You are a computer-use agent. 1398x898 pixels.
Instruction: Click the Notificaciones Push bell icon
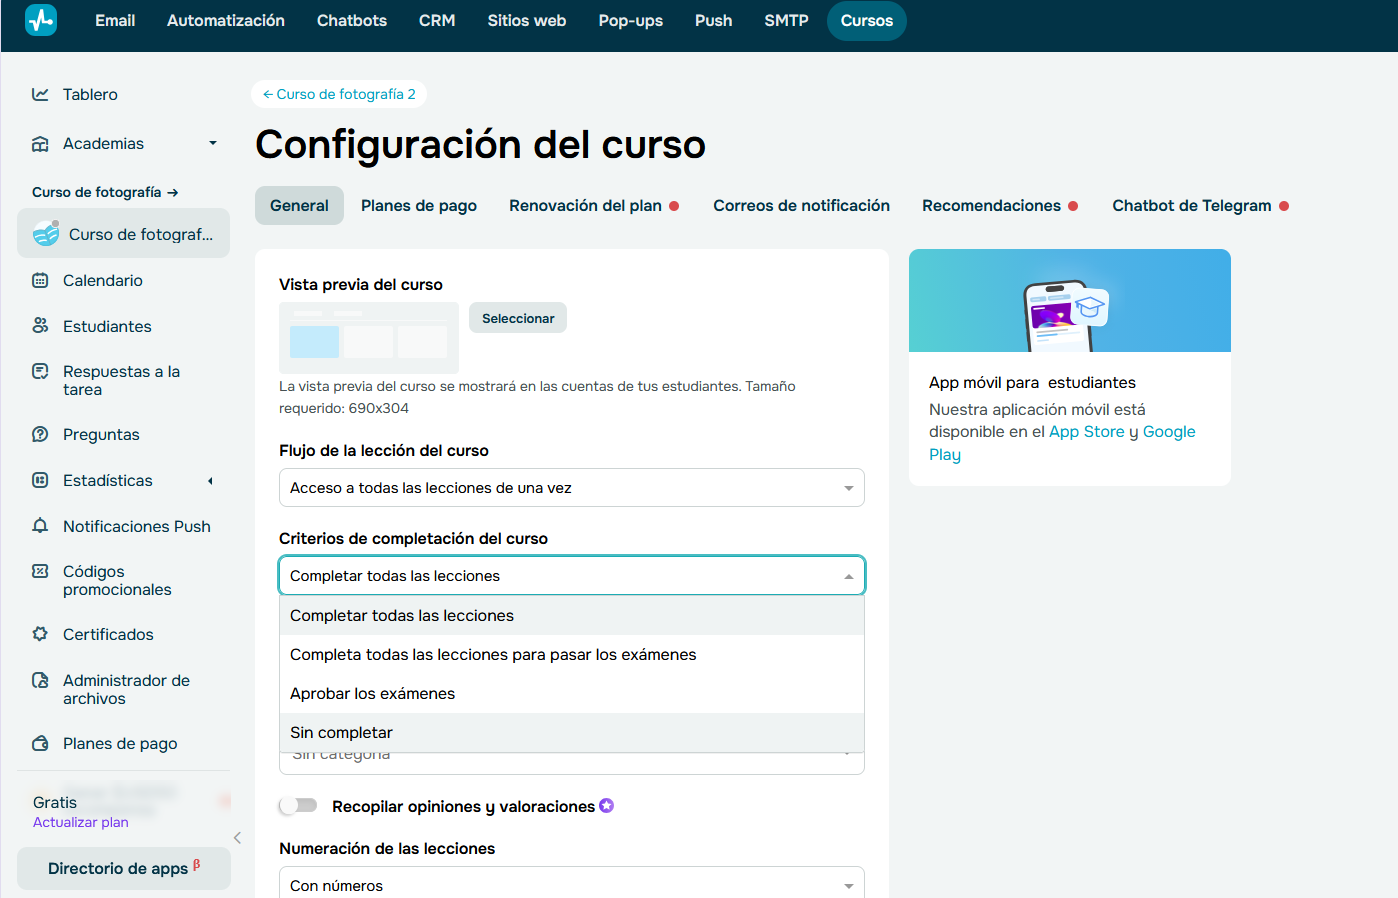tap(40, 526)
